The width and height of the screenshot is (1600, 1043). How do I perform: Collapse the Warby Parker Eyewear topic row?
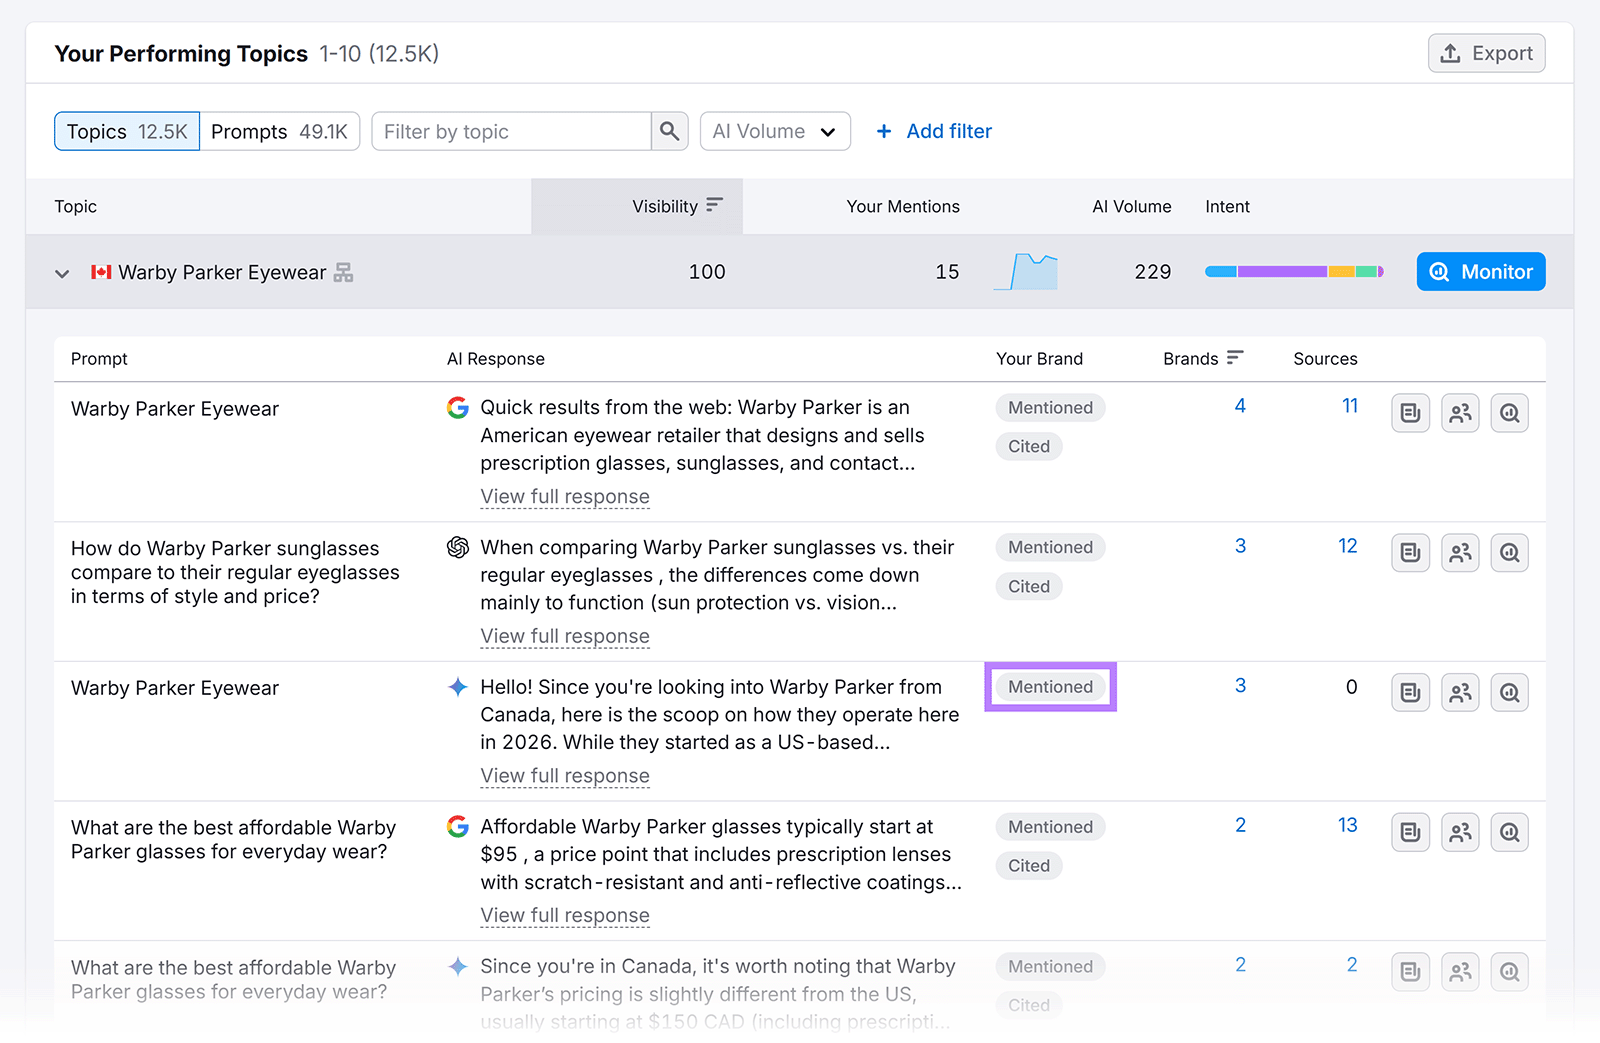pyautogui.click(x=62, y=273)
